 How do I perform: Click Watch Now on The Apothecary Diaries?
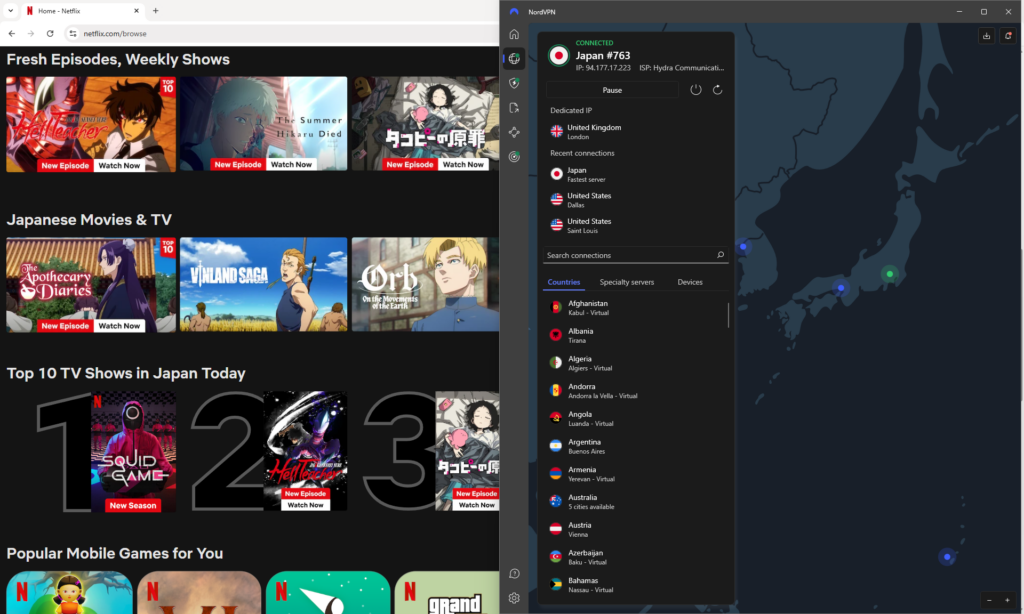(119, 326)
